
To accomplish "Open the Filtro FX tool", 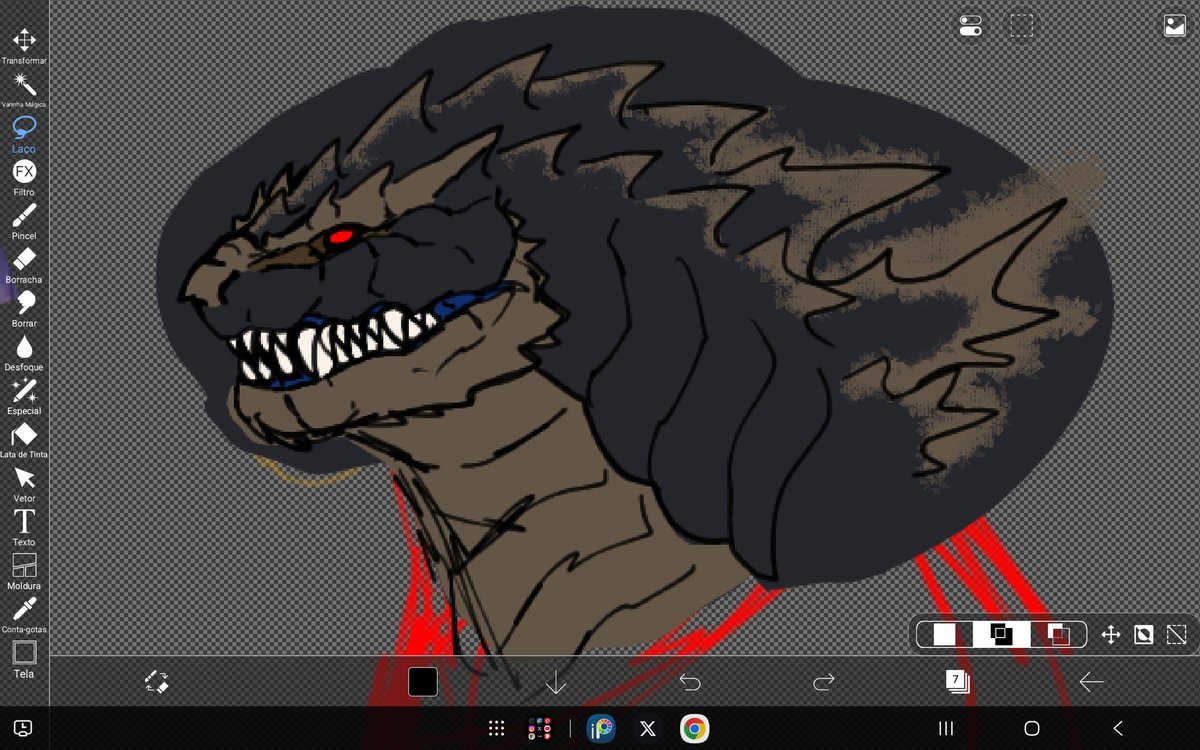I will 24,178.
